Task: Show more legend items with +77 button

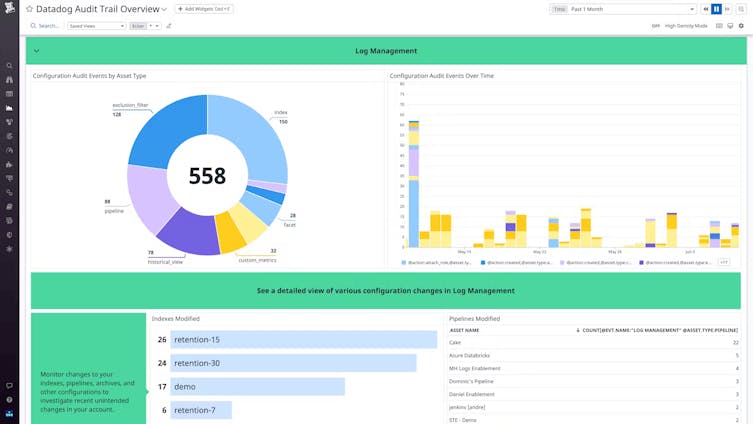Action: 723,262
